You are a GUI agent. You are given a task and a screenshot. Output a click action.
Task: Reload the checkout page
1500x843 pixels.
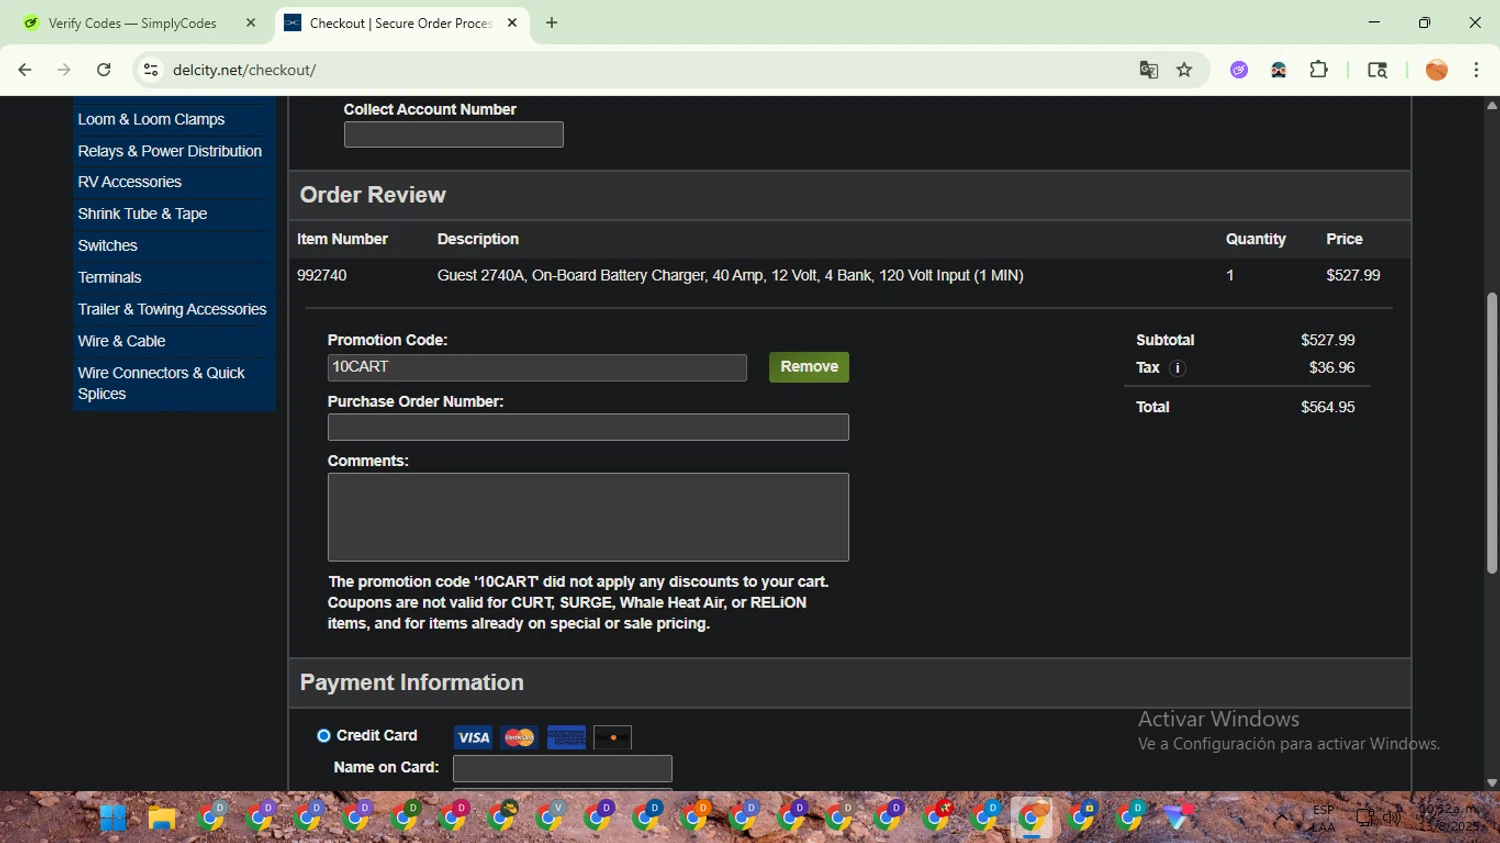[104, 70]
